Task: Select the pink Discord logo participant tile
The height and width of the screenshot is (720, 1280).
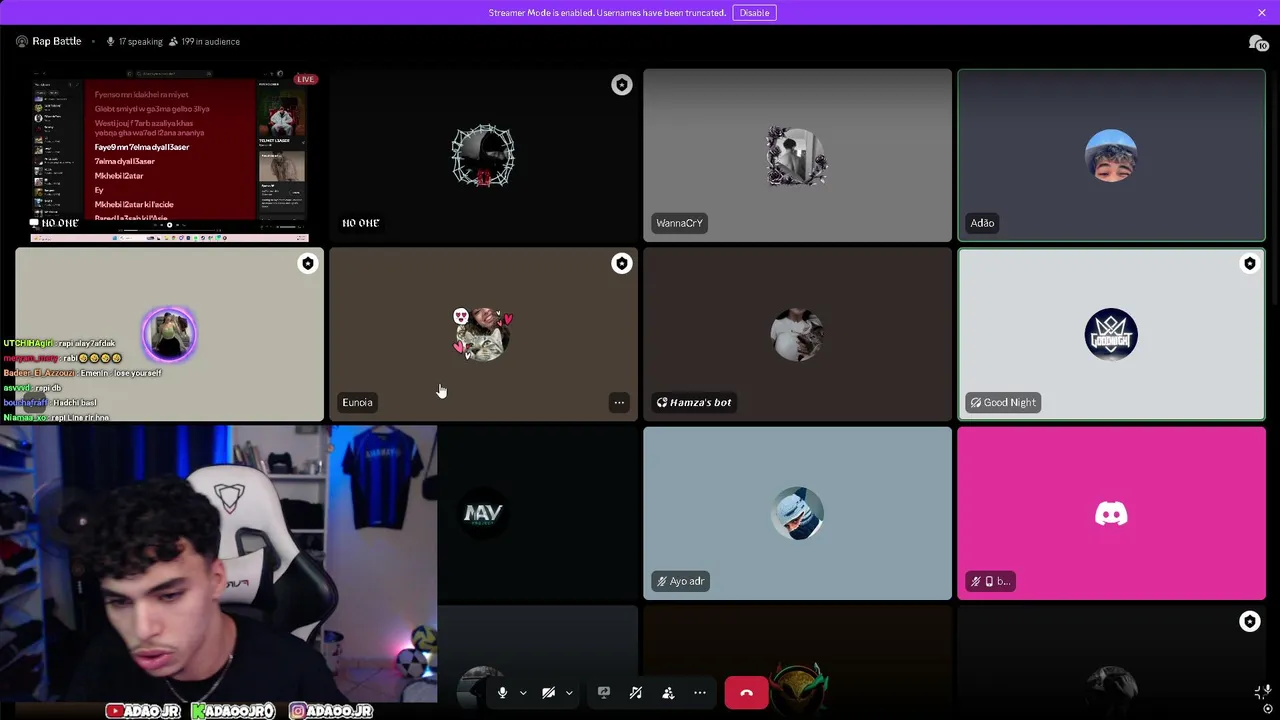Action: pos(1111,513)
